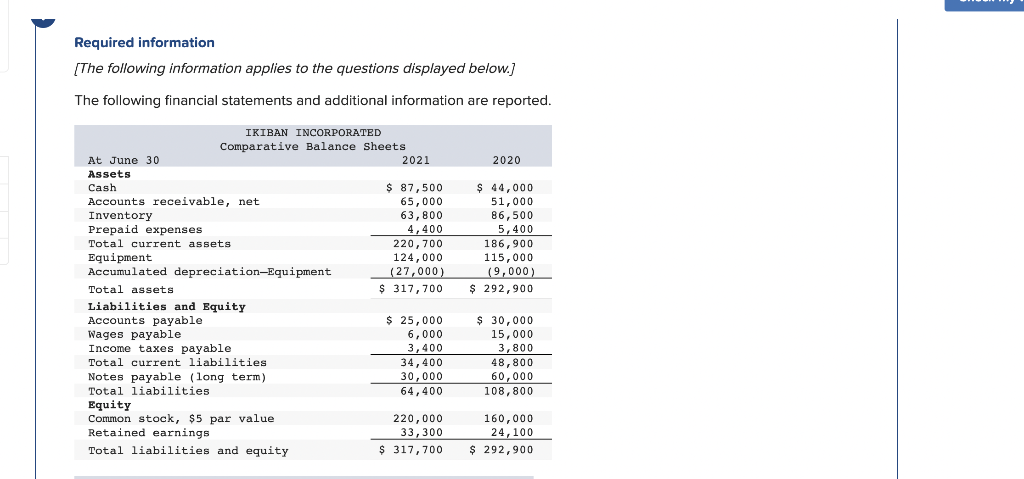Select total current liabilities 2020 value 48,800
This screenshot has width=1024, height=479.
pos(512,363)
